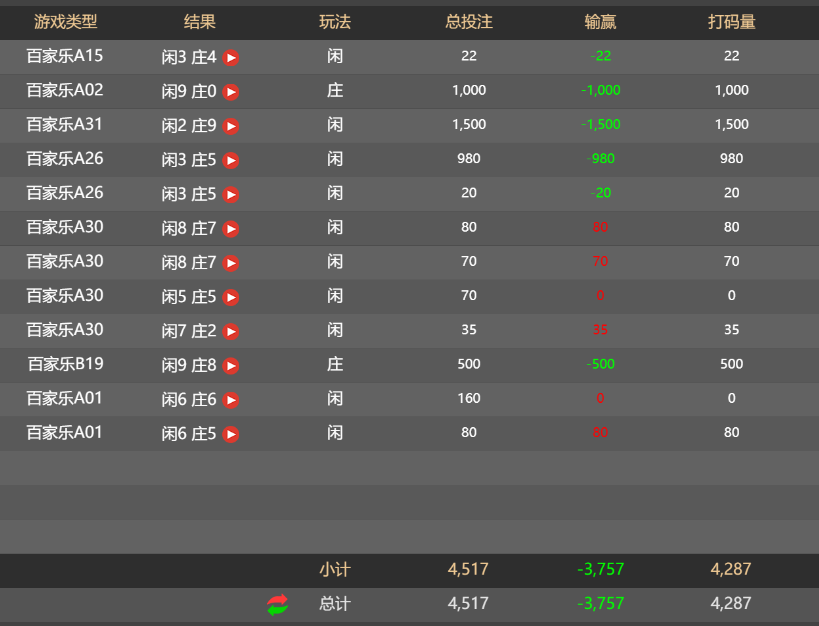The width and height of the screenshot is (819, 626).
Task: Click the 百家乐A31 game name cell
Action: click(65, 124)
